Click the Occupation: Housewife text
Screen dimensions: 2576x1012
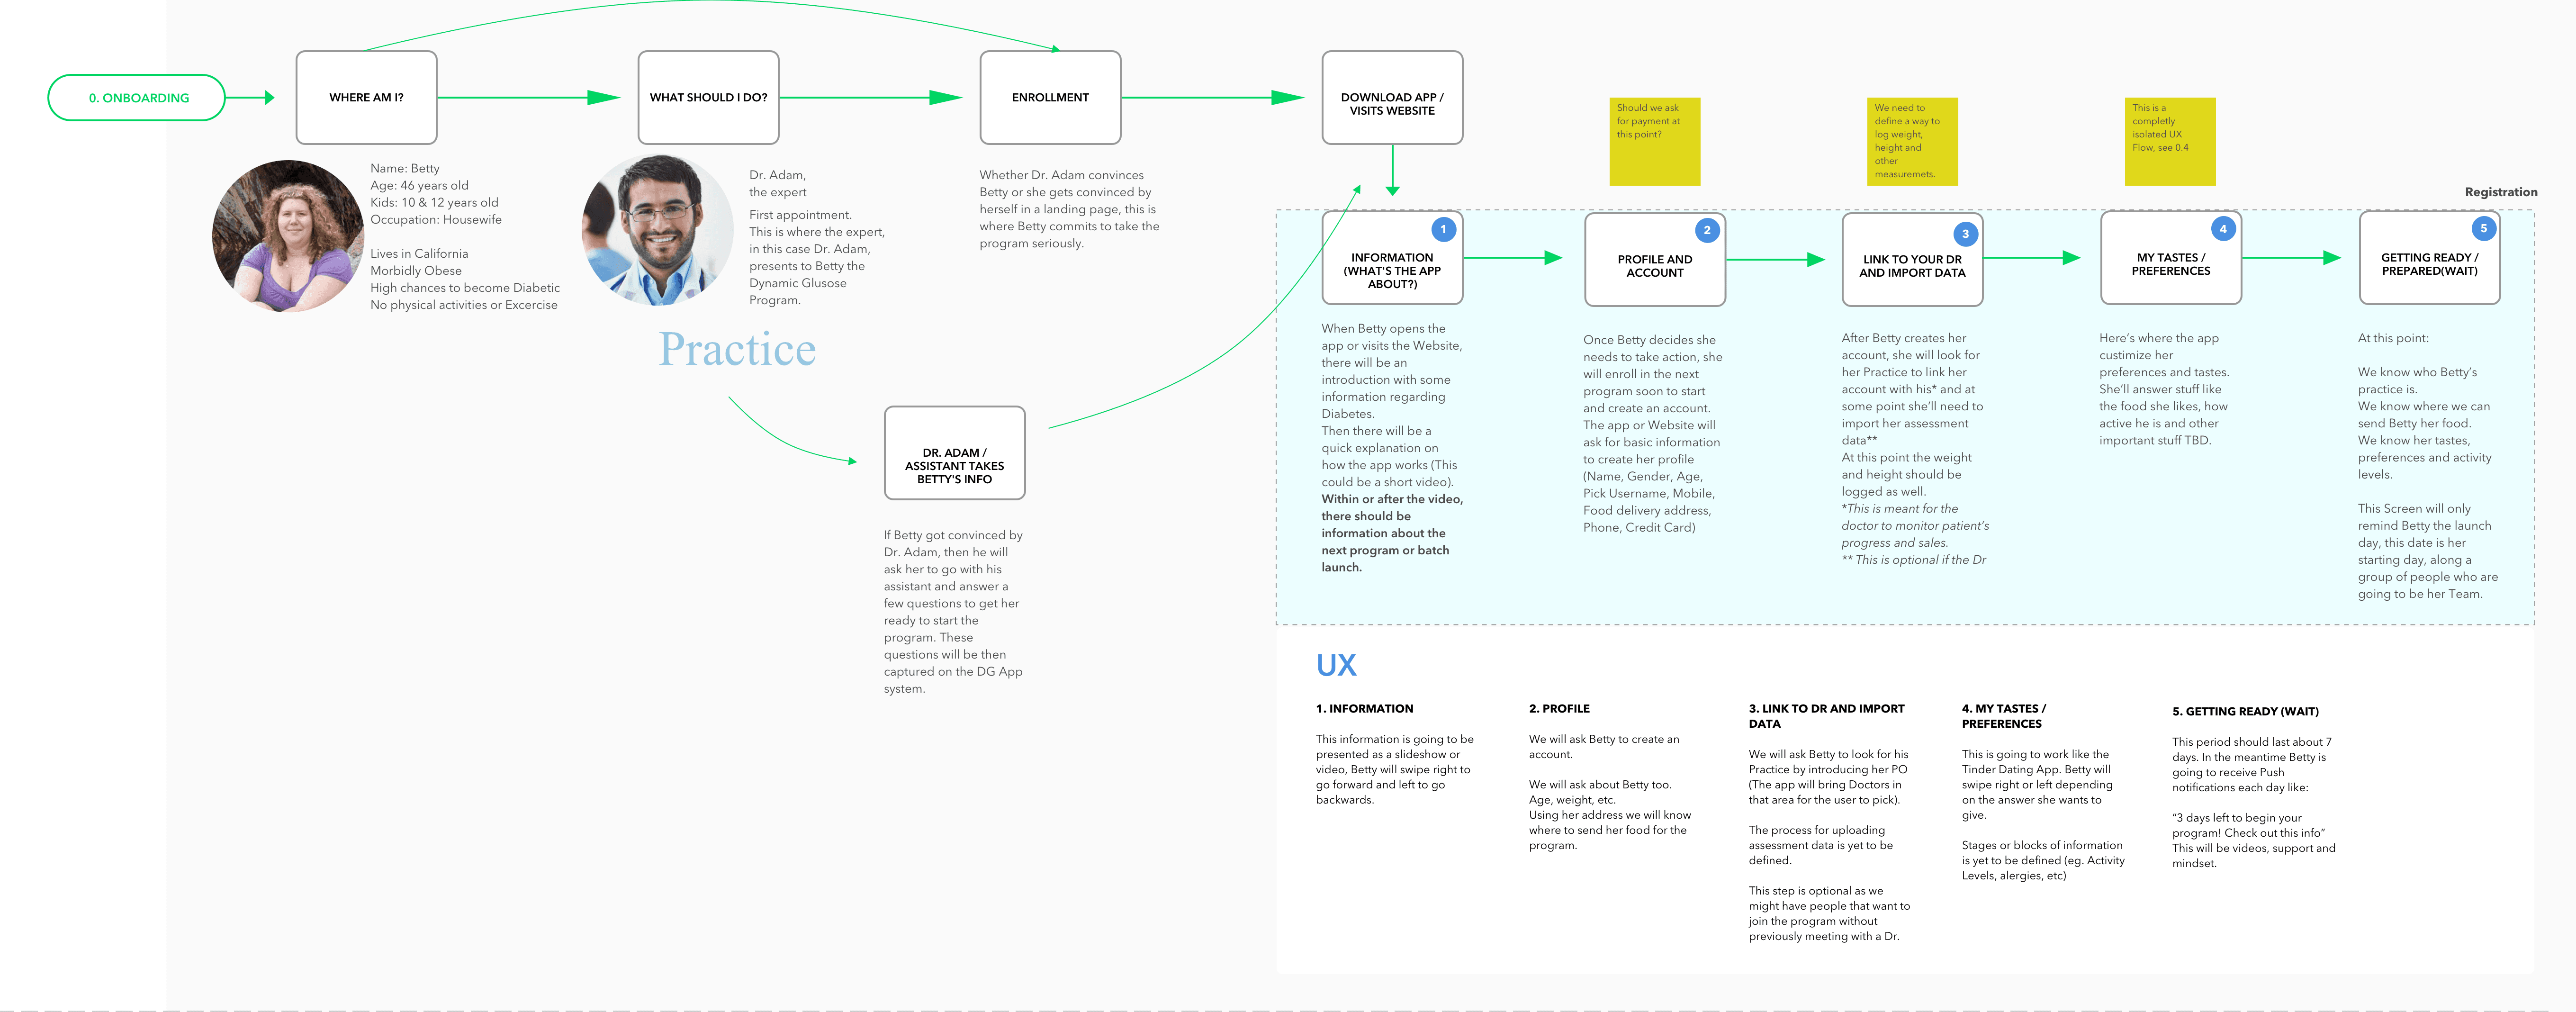(436, 219)
